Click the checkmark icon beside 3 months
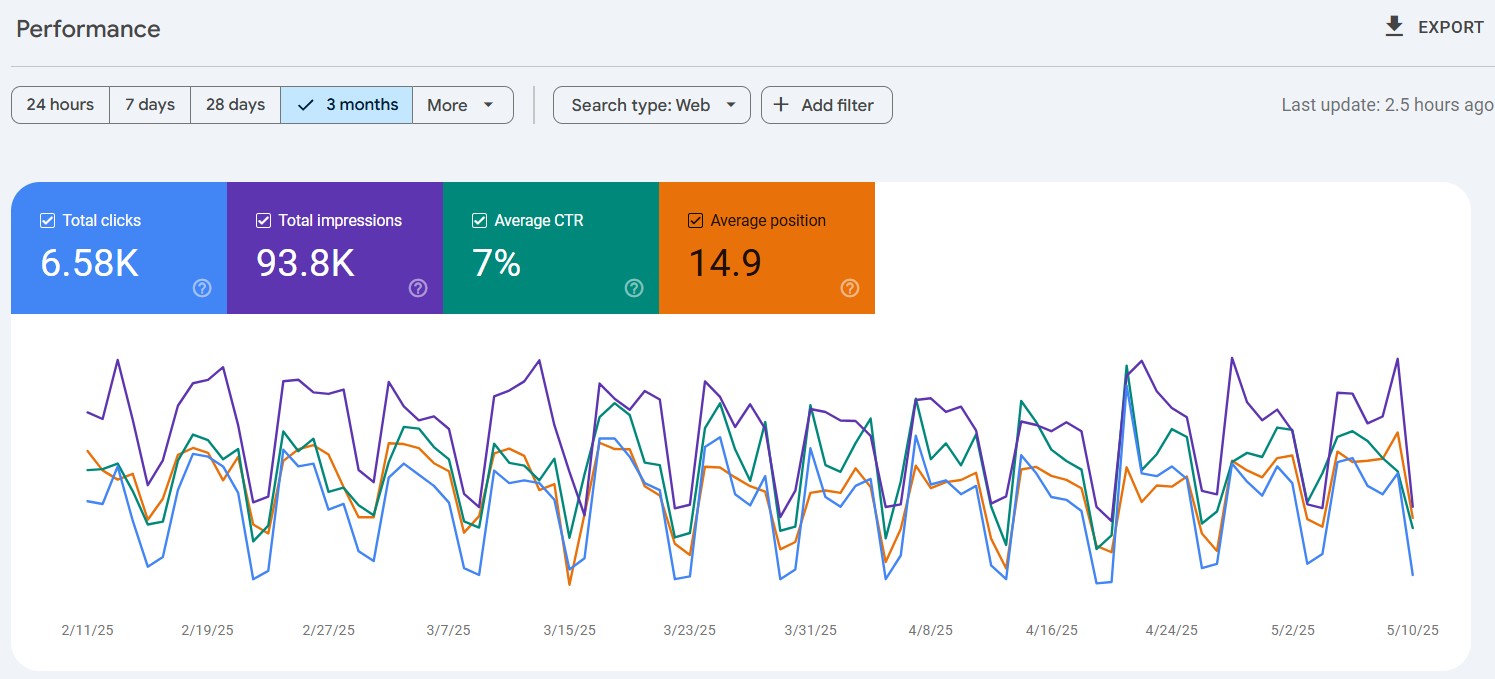1495x679 pixels. pos(306,105)
